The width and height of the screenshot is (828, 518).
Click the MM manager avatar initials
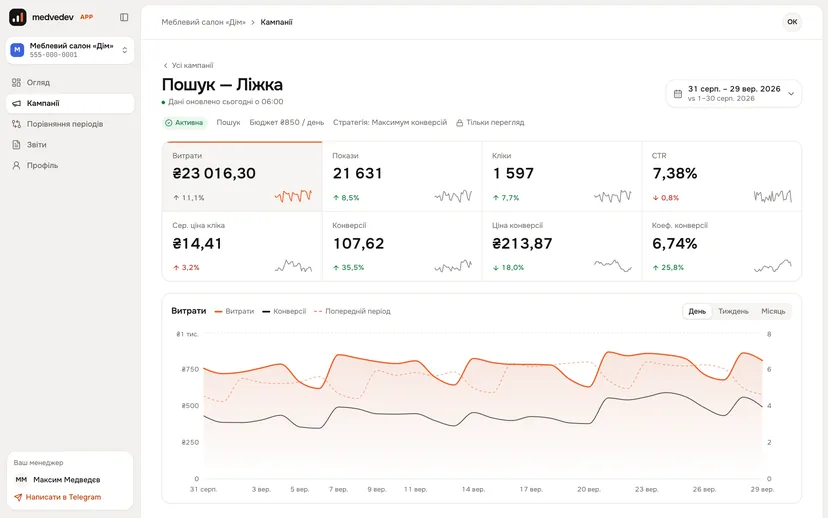pos(21,480)
